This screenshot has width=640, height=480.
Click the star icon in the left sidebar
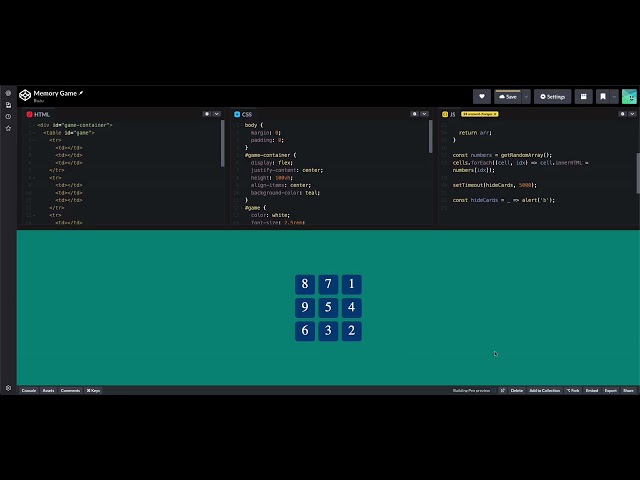8,129
